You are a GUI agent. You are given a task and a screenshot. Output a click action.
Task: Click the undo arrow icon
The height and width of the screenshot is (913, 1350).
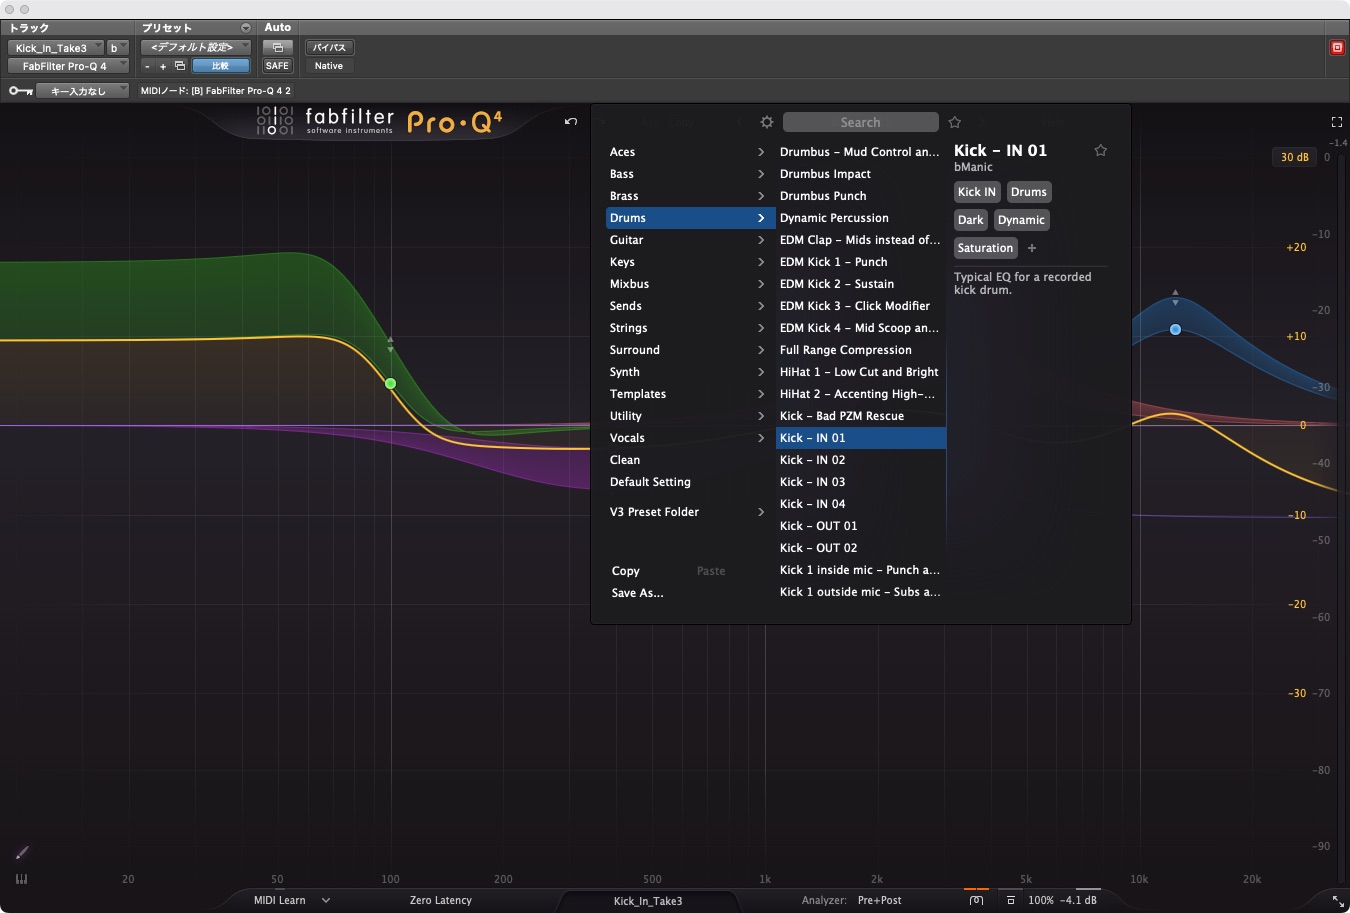click(x=571, y=122)
